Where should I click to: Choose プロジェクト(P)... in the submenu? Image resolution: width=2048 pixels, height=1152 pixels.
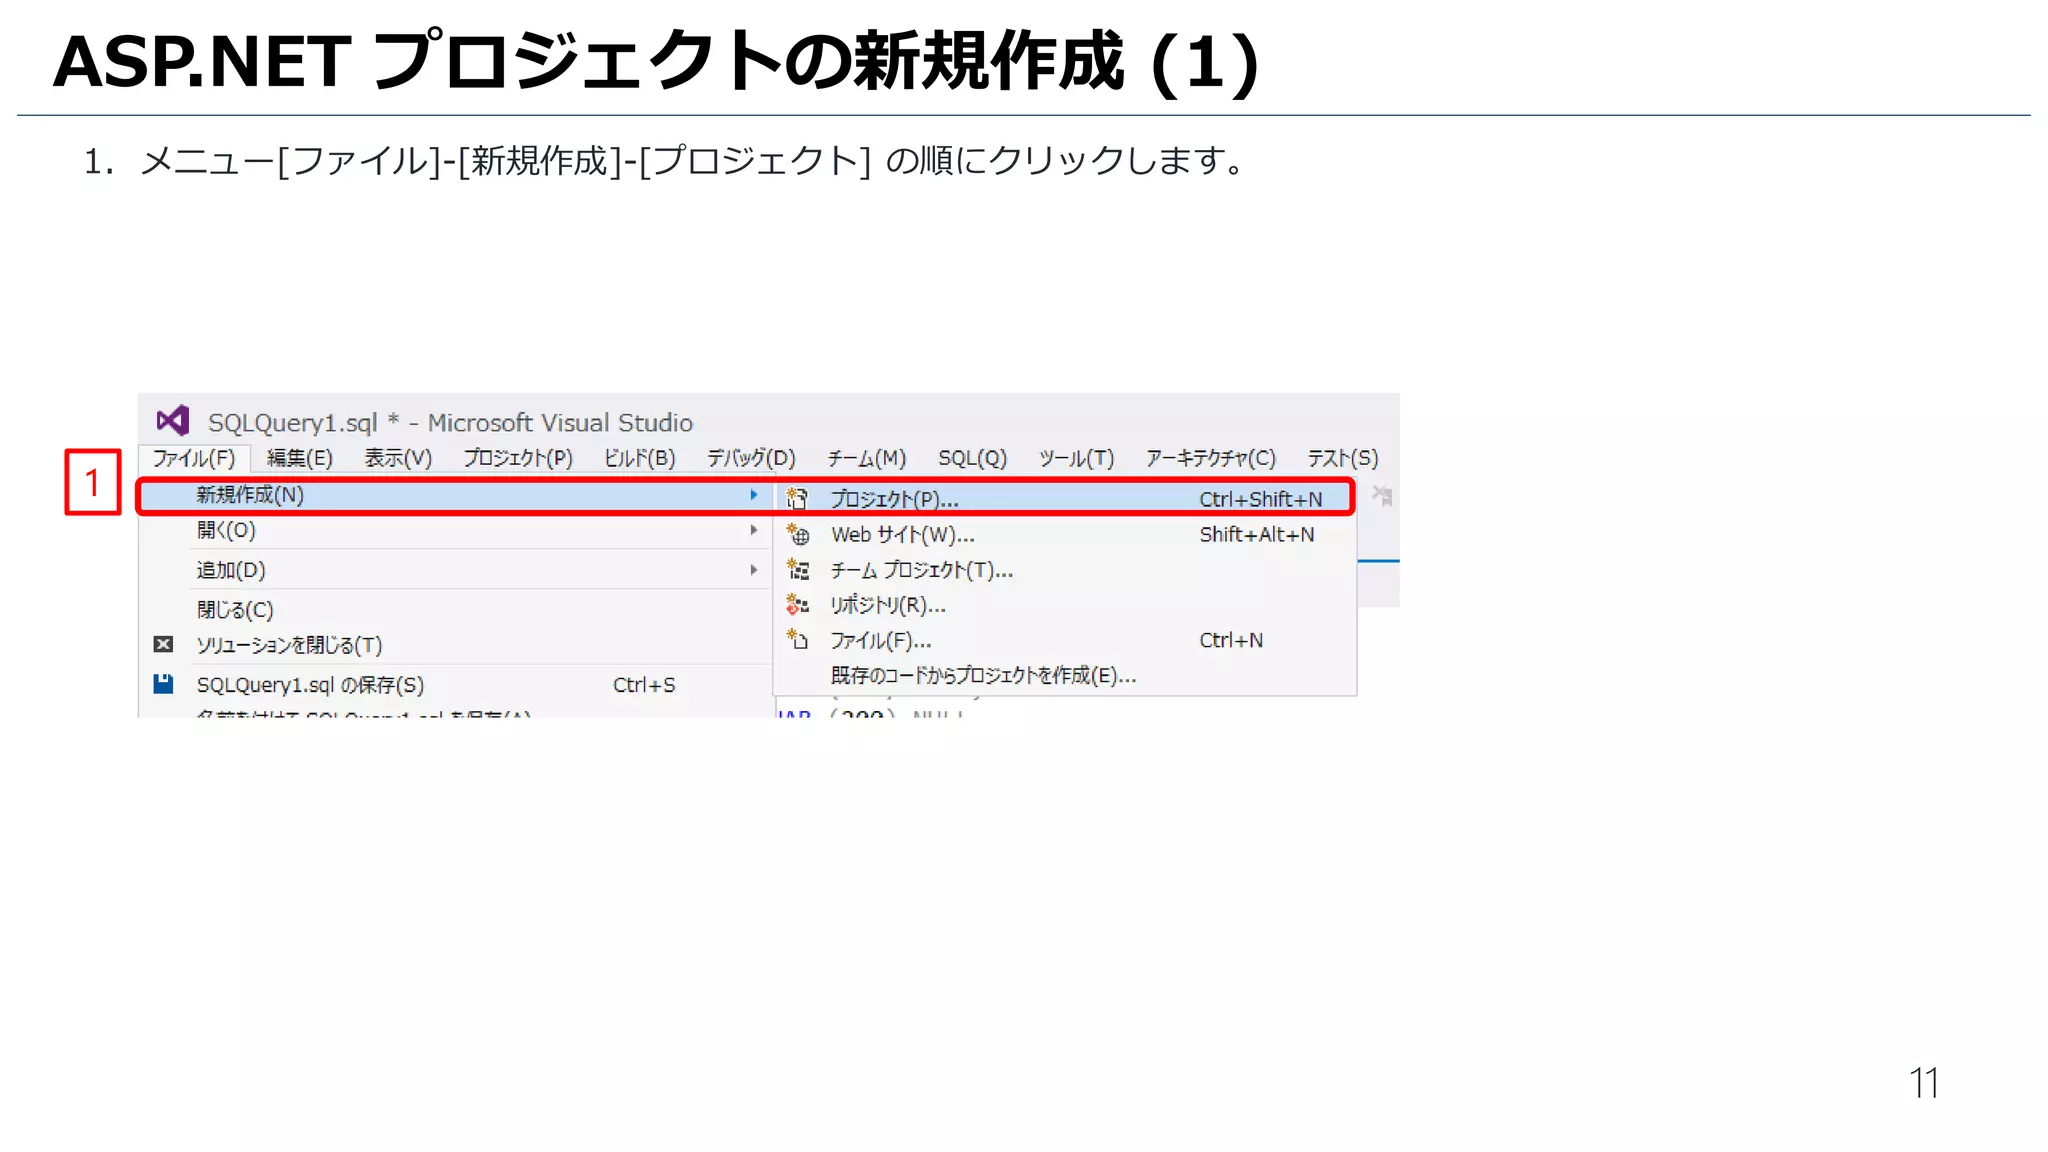[1065, 498]
